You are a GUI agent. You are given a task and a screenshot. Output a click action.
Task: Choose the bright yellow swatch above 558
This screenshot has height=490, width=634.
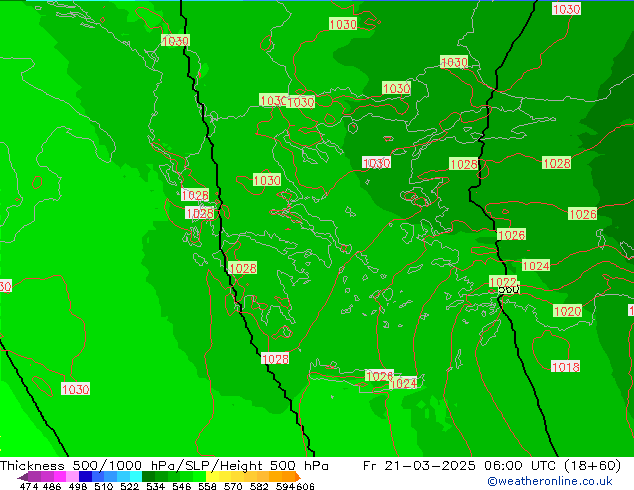pos(212,477)
